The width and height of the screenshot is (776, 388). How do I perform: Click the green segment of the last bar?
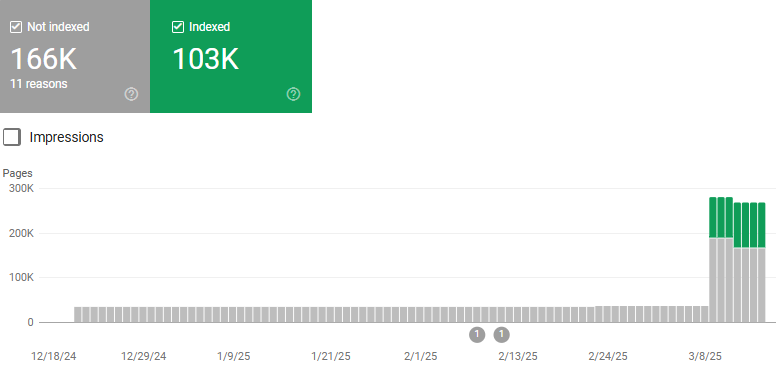tap(762, 225)
